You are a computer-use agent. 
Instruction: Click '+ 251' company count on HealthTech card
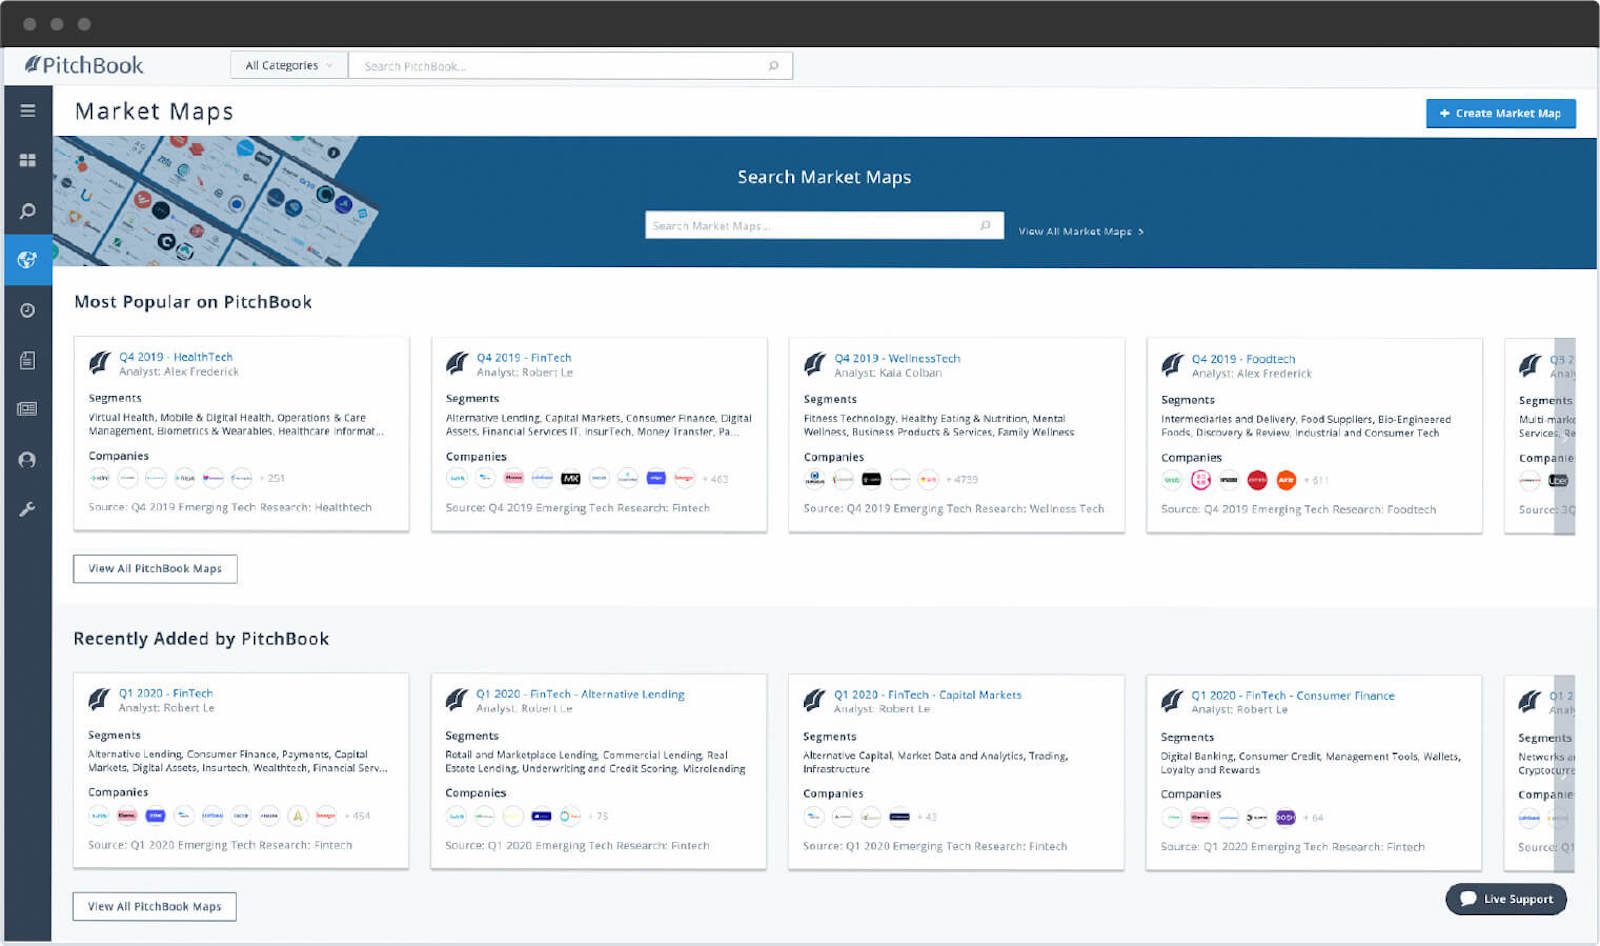(x=272, y=478)
